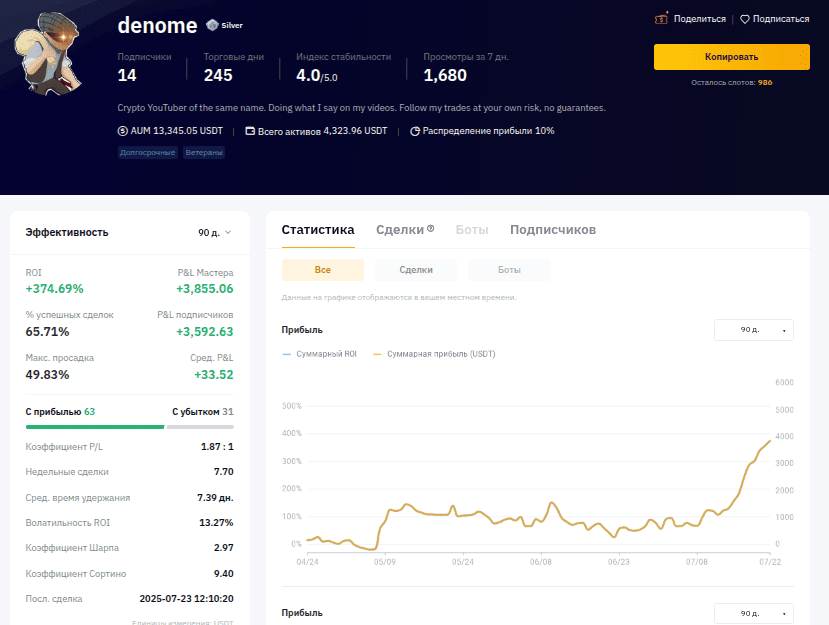Image resolution: width=829 pixels, height=625 pixels.
Task: Click the success rate value 65.71%
Action: tap(47, 332)
